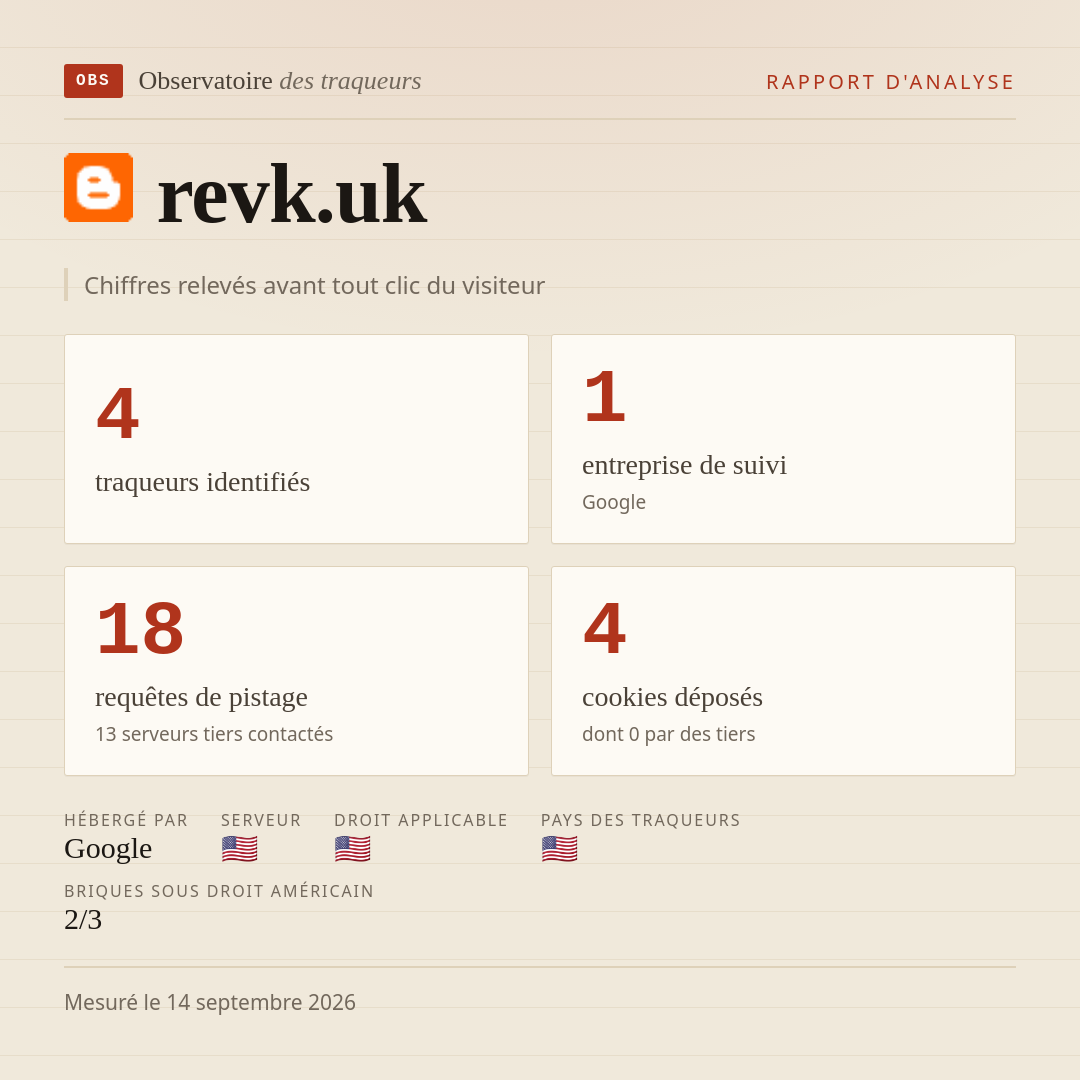
Task: Click 'Briques sous droit américain' label
Action: tap(219, 891)
